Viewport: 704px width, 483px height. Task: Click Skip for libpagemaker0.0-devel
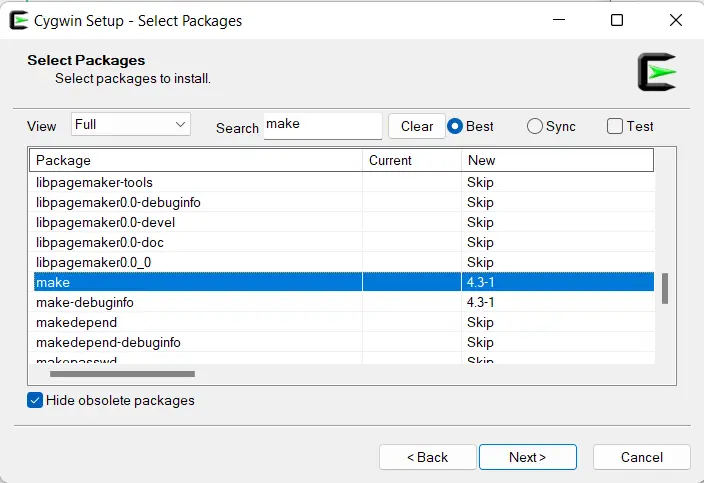[x=480, y=222]
